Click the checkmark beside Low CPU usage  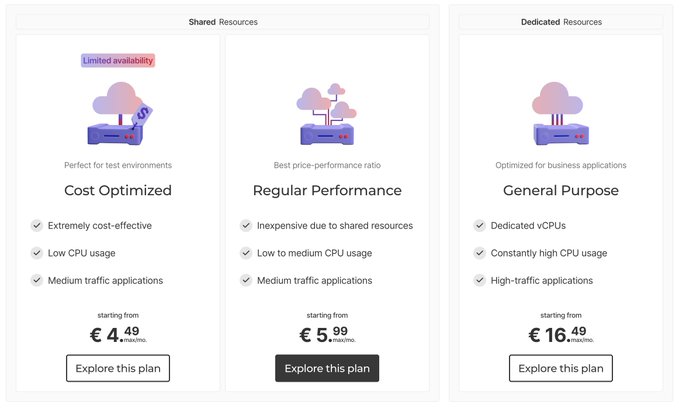tap(37, 253)
